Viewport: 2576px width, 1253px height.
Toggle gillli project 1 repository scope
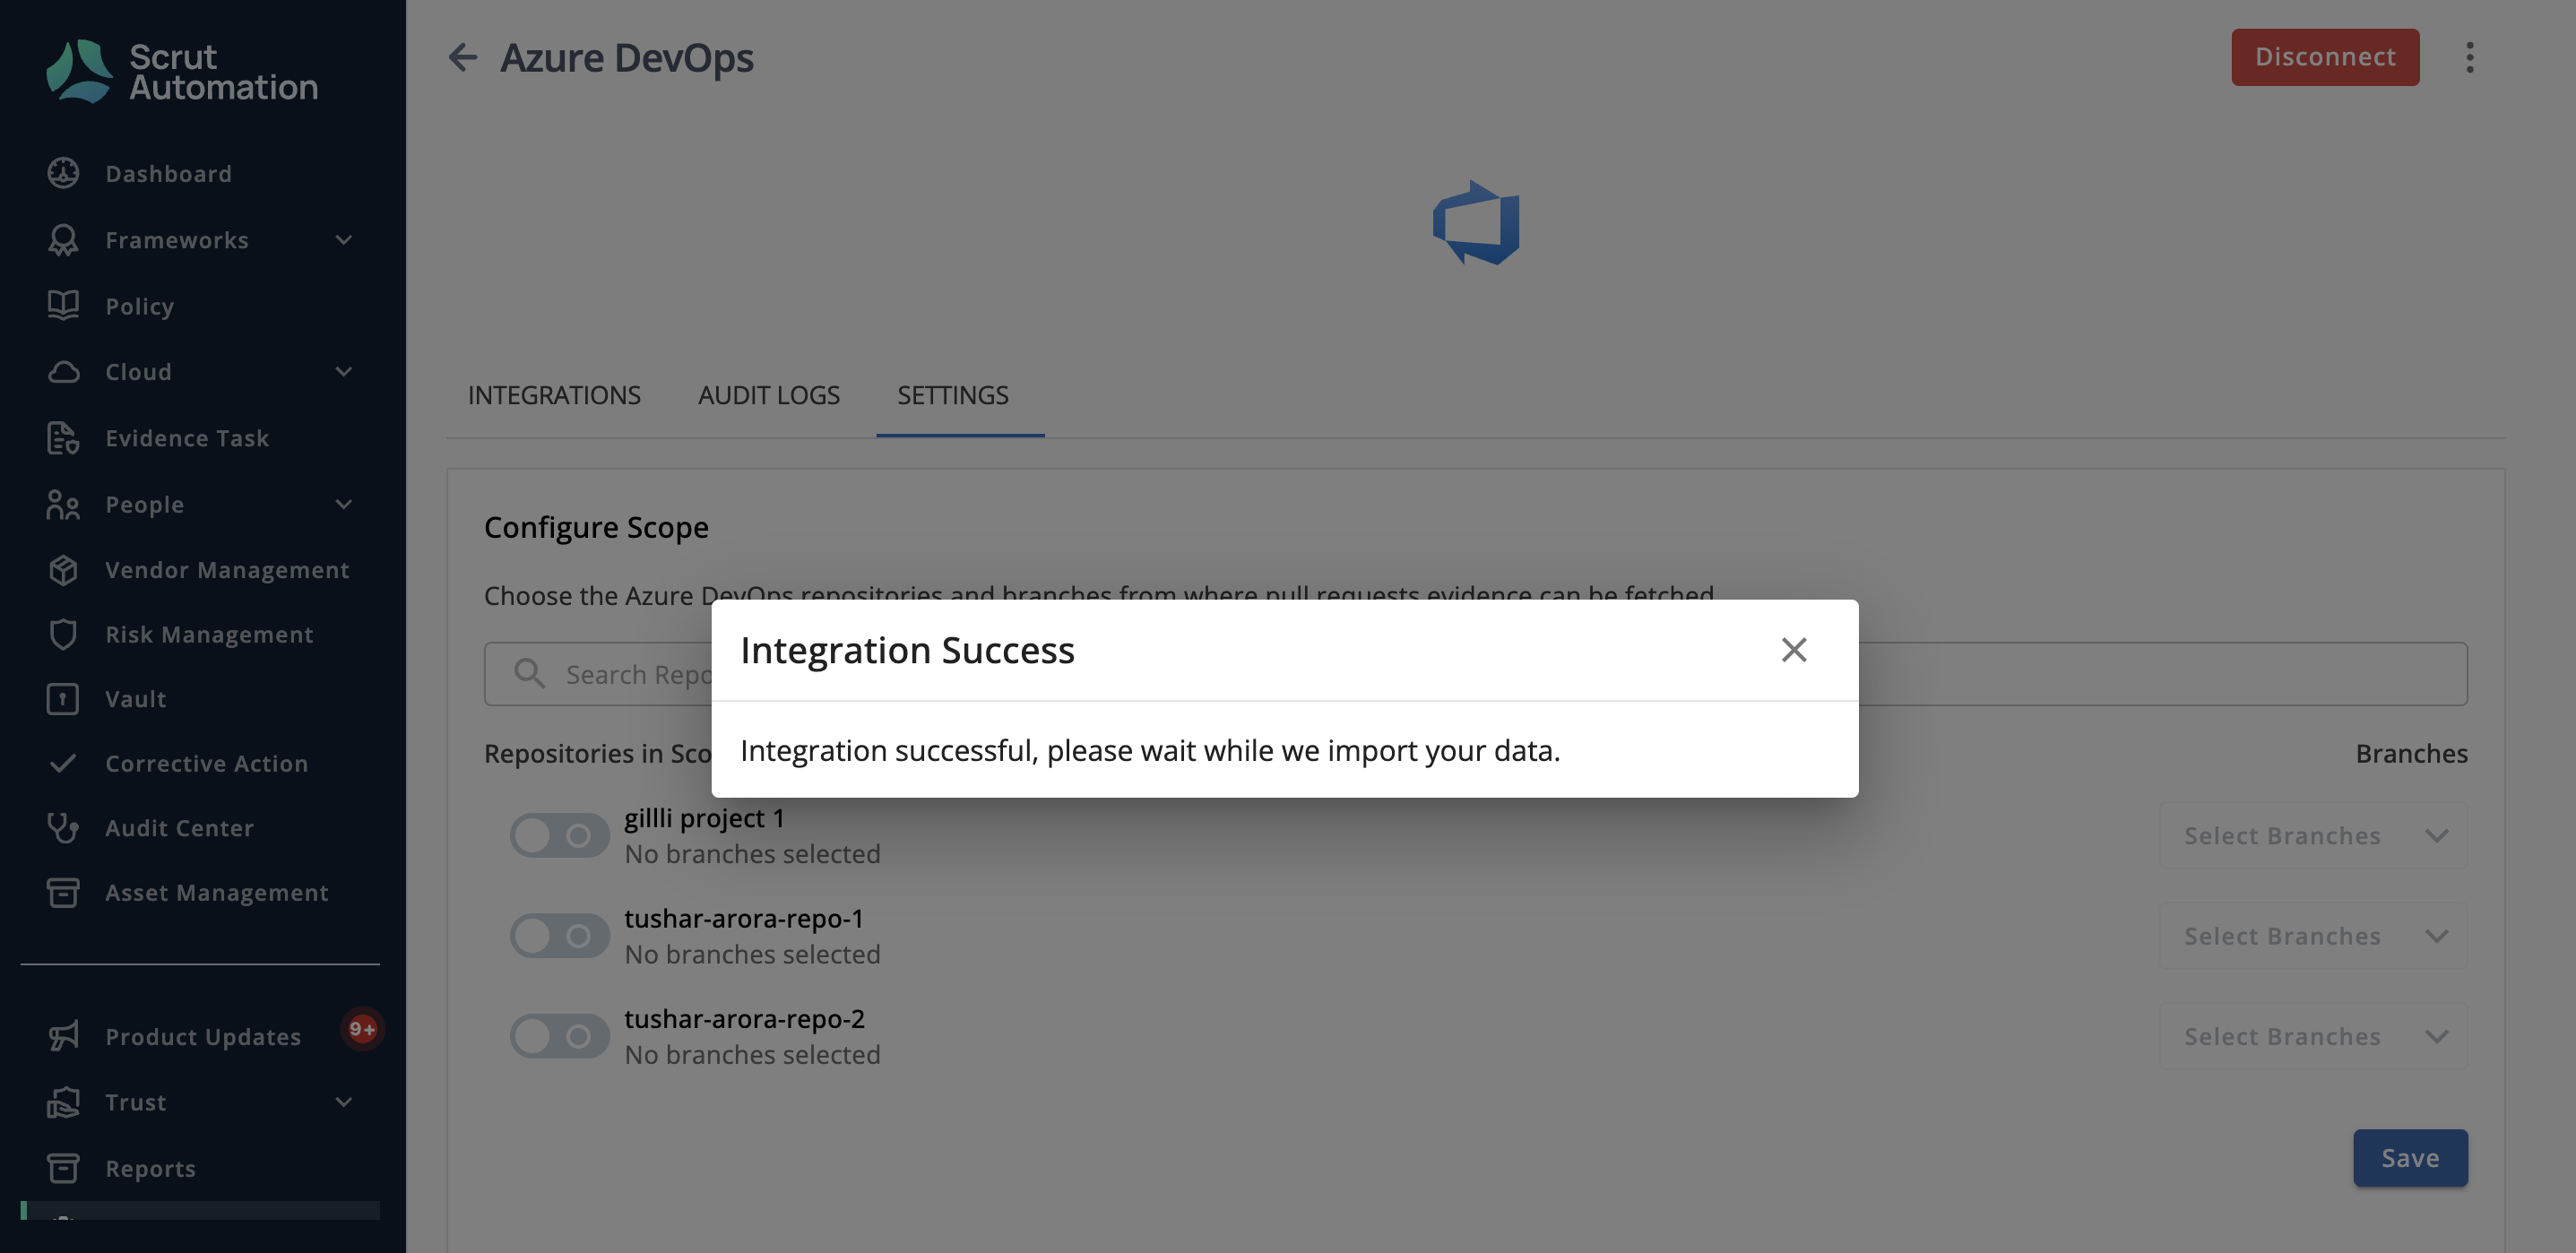click(559, 835)
